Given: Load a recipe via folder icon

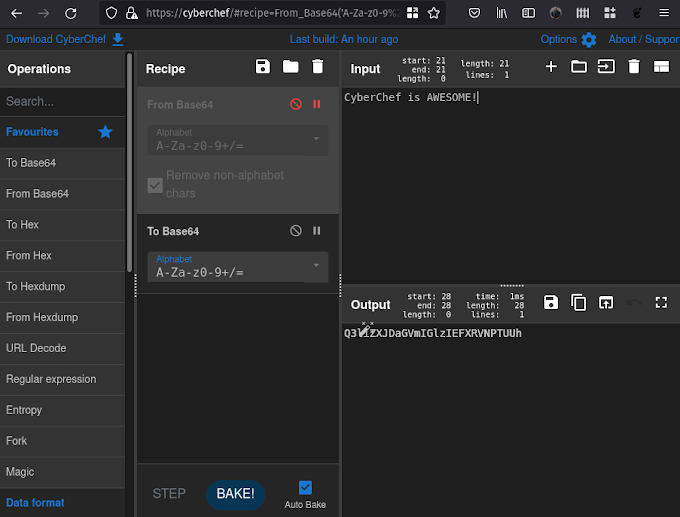Looking at the screenshot, I should click(x=290, y=67).
